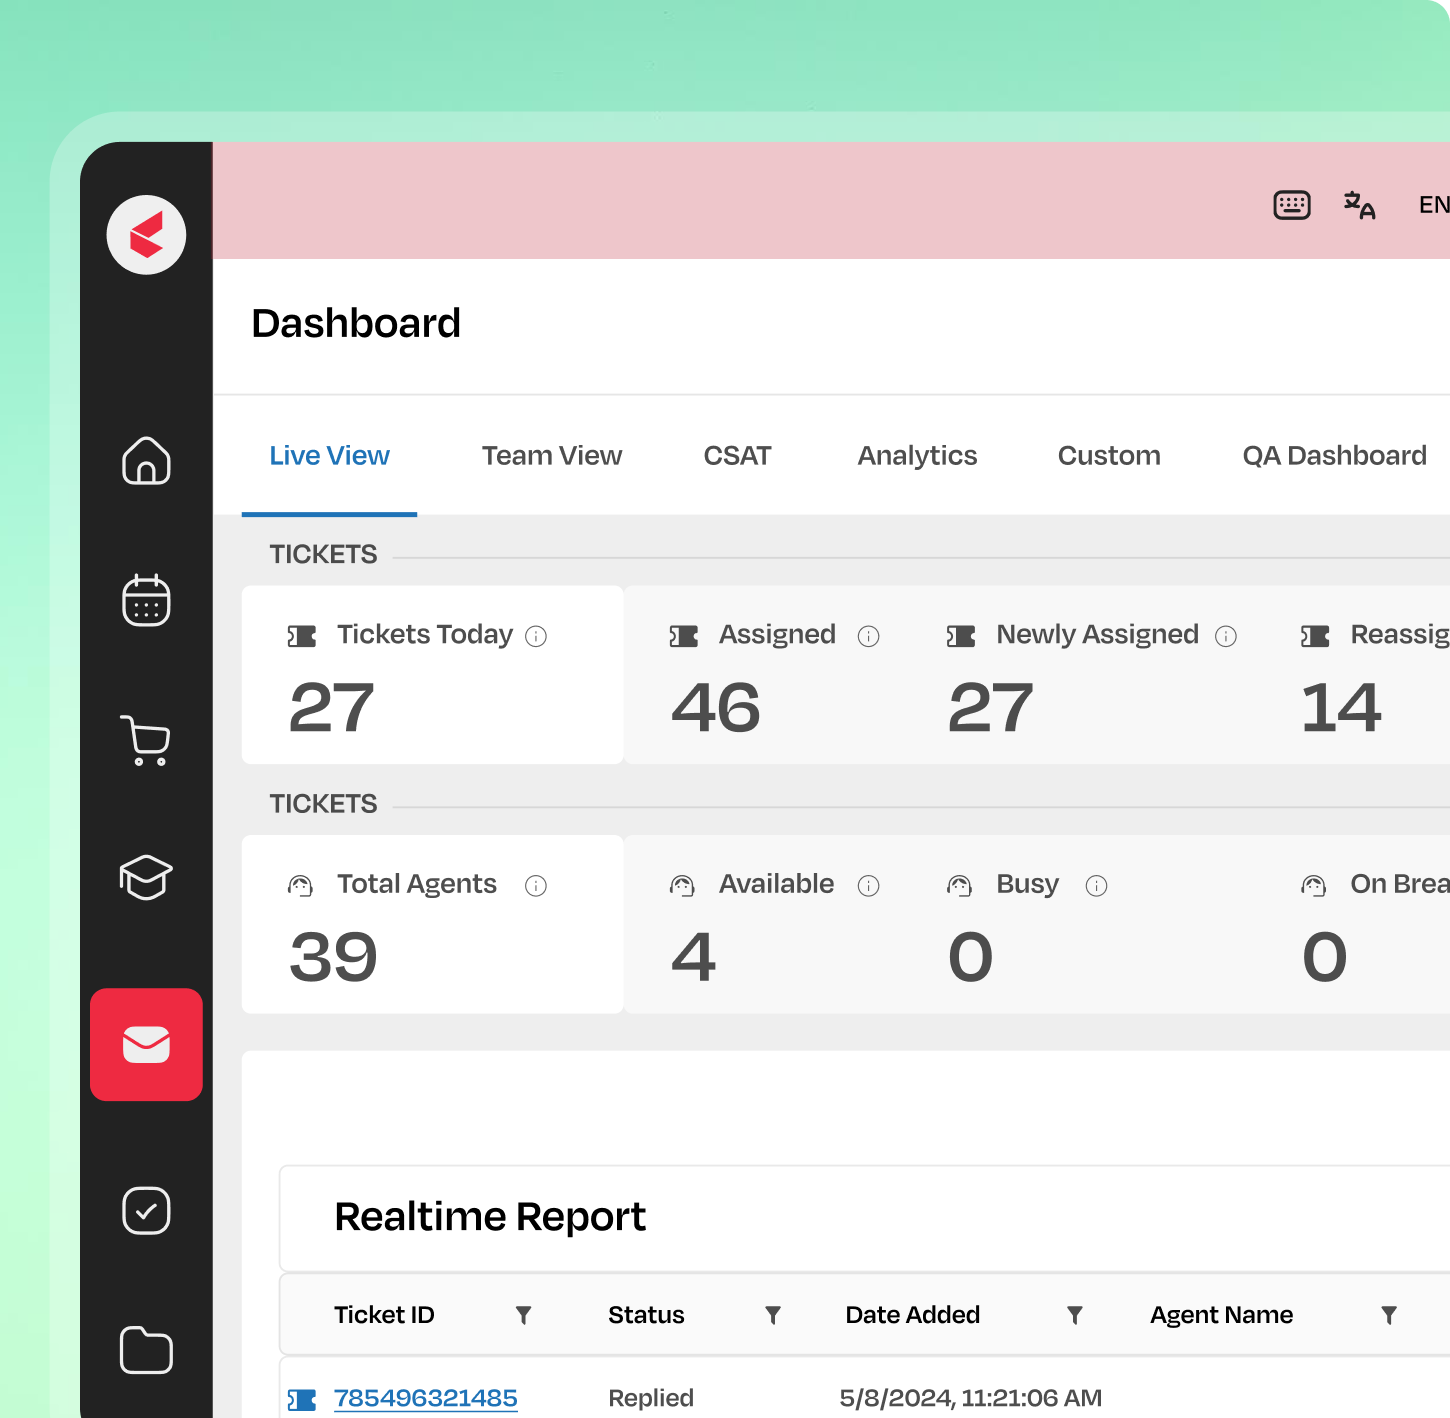Screen dimensions: 1450x1418
Task: Click the red company logo in sidebar
Action: pos(146,234)
